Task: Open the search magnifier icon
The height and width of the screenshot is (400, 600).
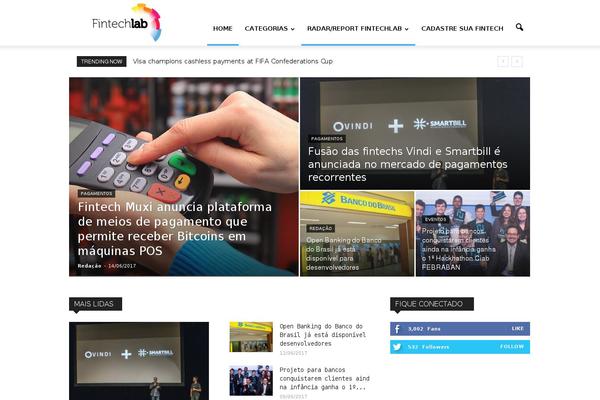Action: click(x=519, y=27)
